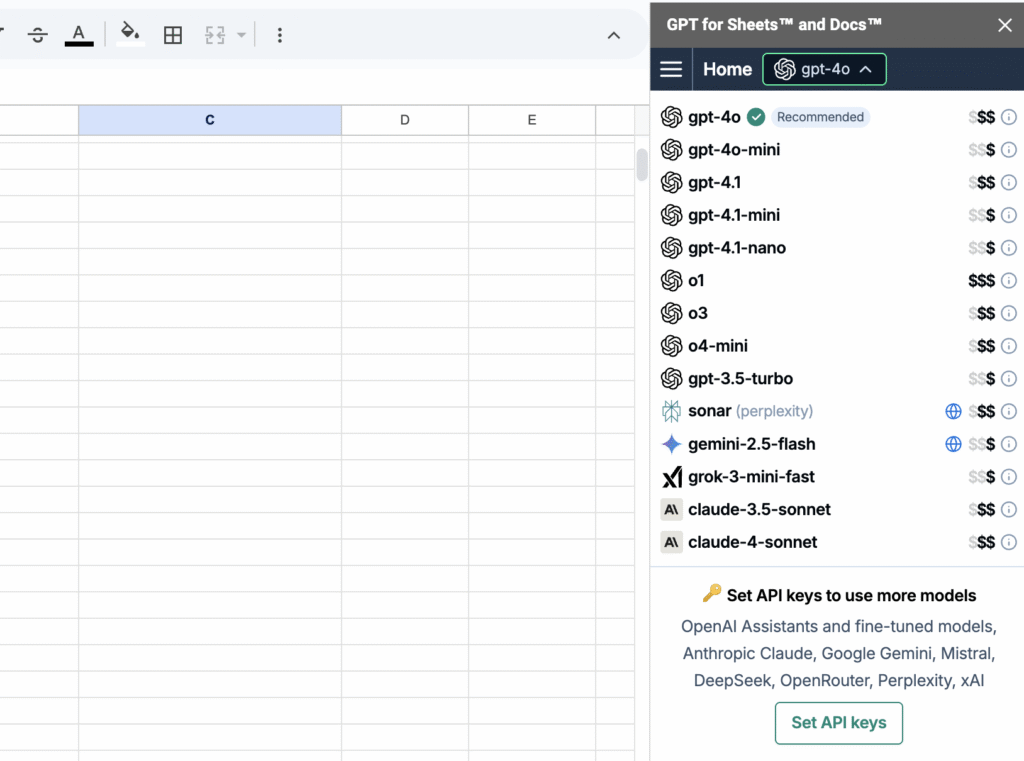The image size is (1024, 761).
Task: Select the claude-4-sonnet model
Action: (838, 542)
